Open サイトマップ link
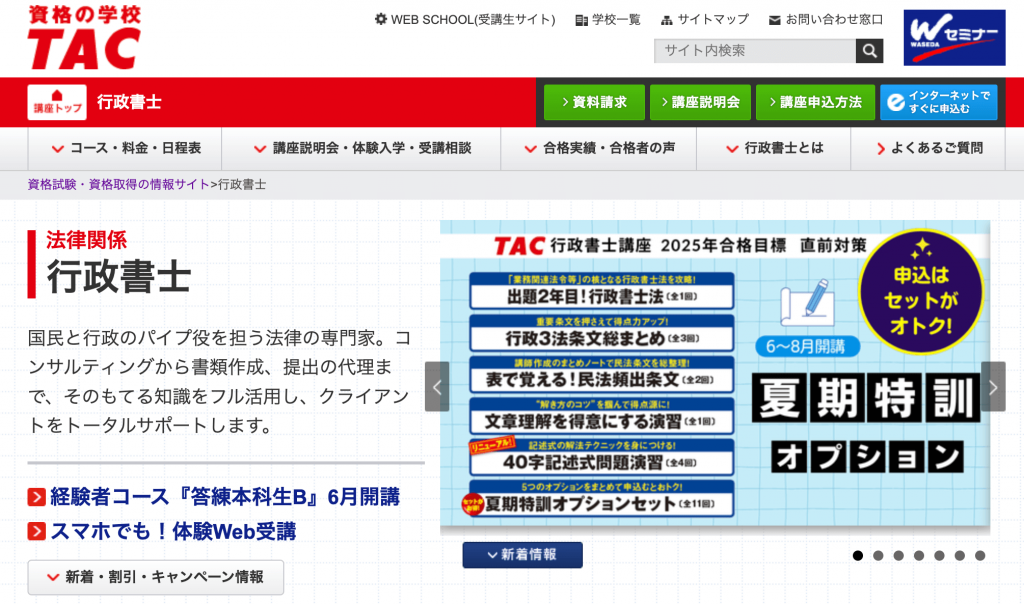The image size is (1024, 604). pos(713,20)
